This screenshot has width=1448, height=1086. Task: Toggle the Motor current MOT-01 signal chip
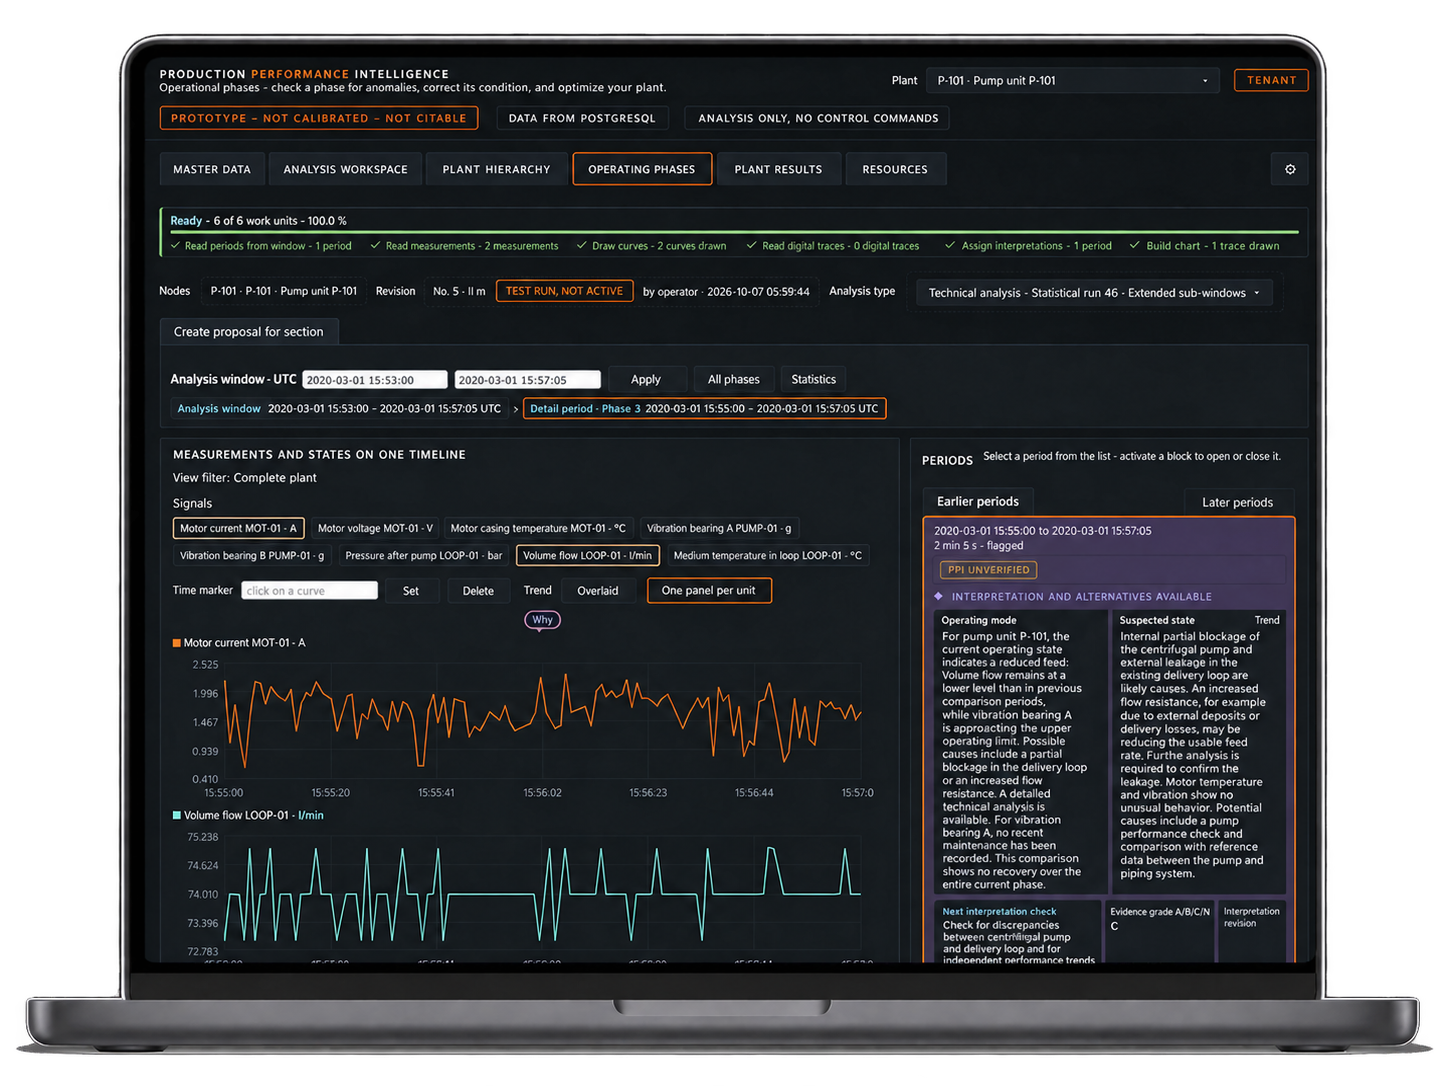point(238,528)
